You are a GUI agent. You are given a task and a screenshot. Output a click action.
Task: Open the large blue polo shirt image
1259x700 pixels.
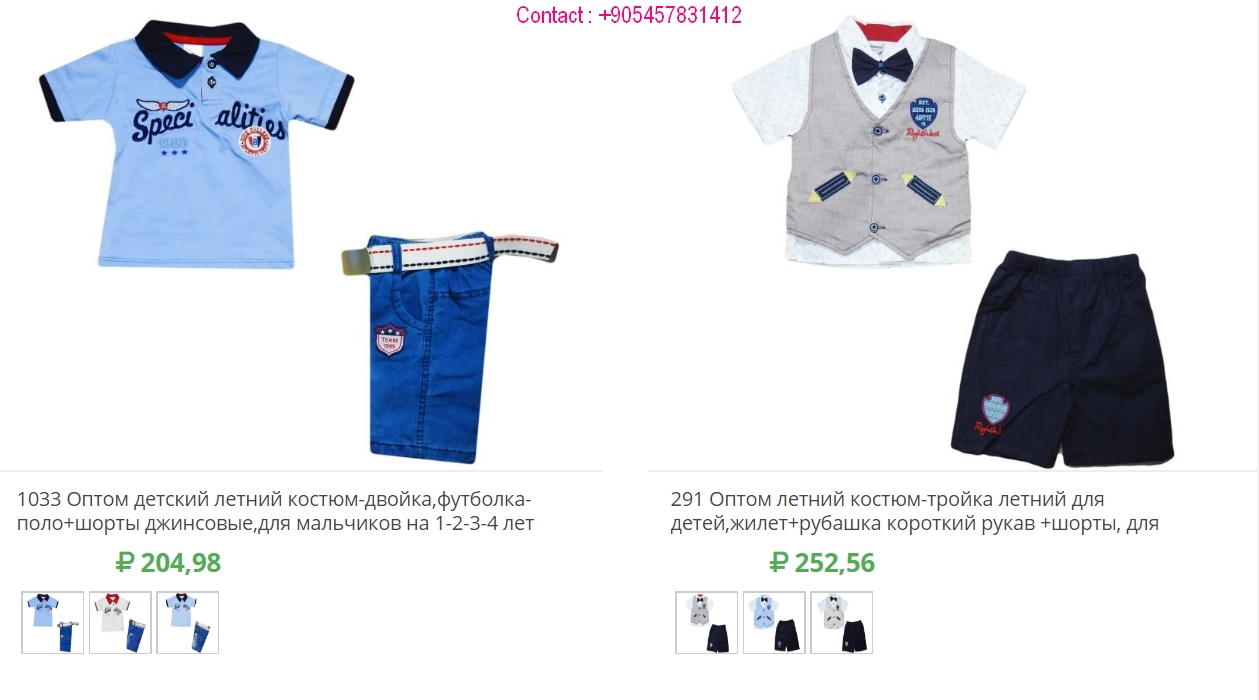point(197,143)
